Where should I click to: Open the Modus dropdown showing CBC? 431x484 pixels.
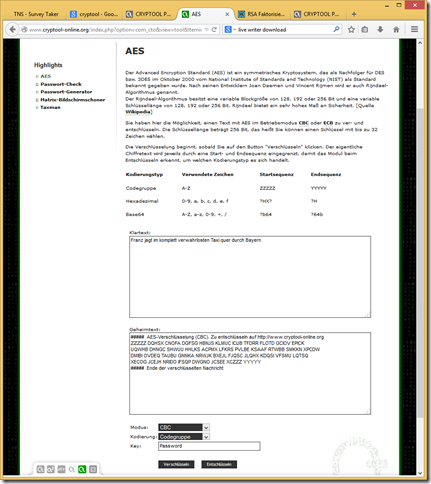pos(184,427)
